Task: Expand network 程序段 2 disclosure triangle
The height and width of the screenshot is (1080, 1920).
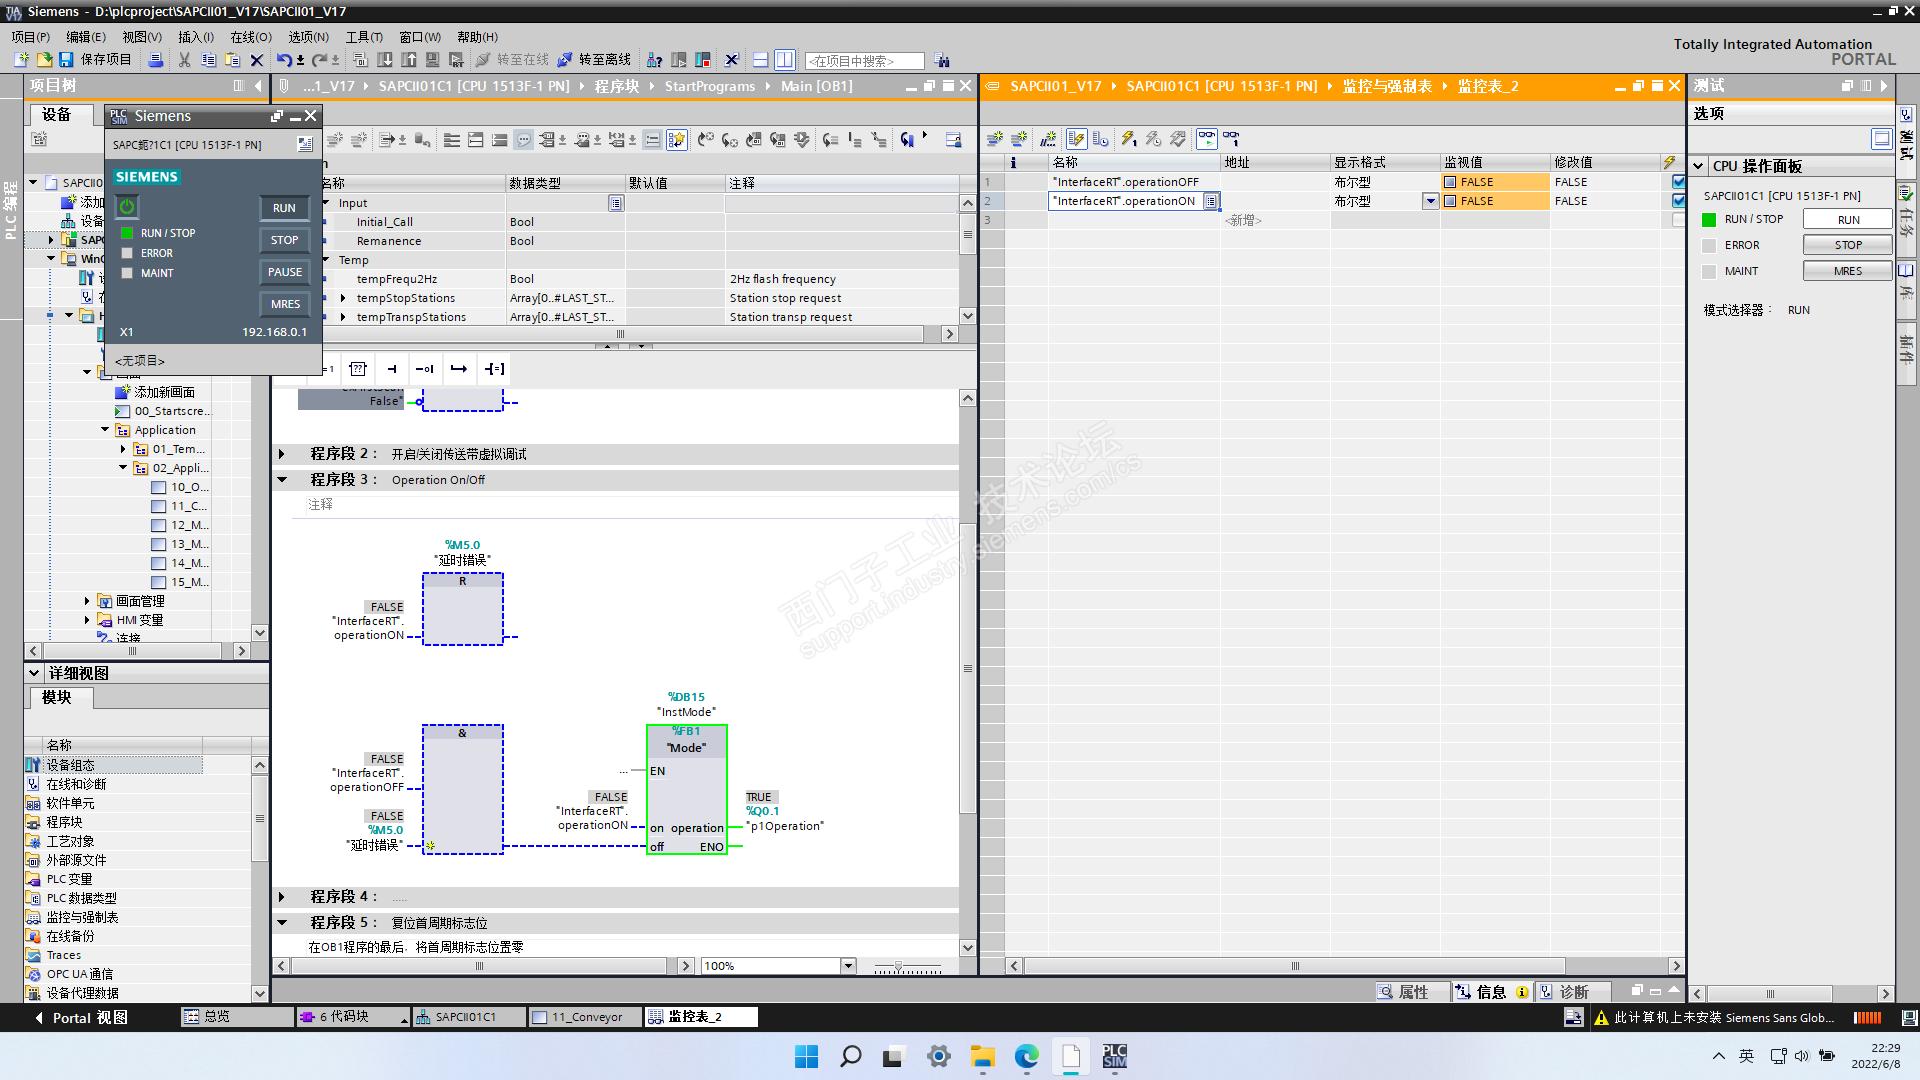Action: pyautogui.click(x=282, y=454)
